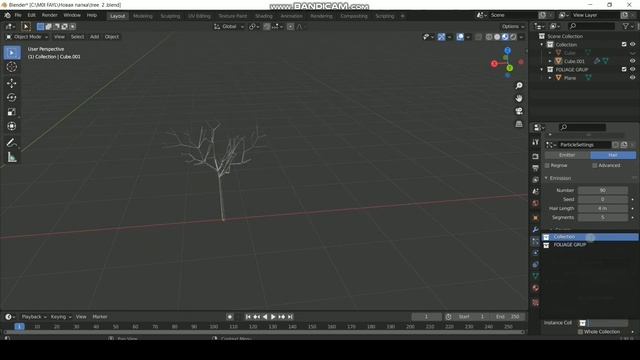The height and width of the screenshot is (360, 640).
Task: Collapse the Emission panel
Action: (560, 178)
